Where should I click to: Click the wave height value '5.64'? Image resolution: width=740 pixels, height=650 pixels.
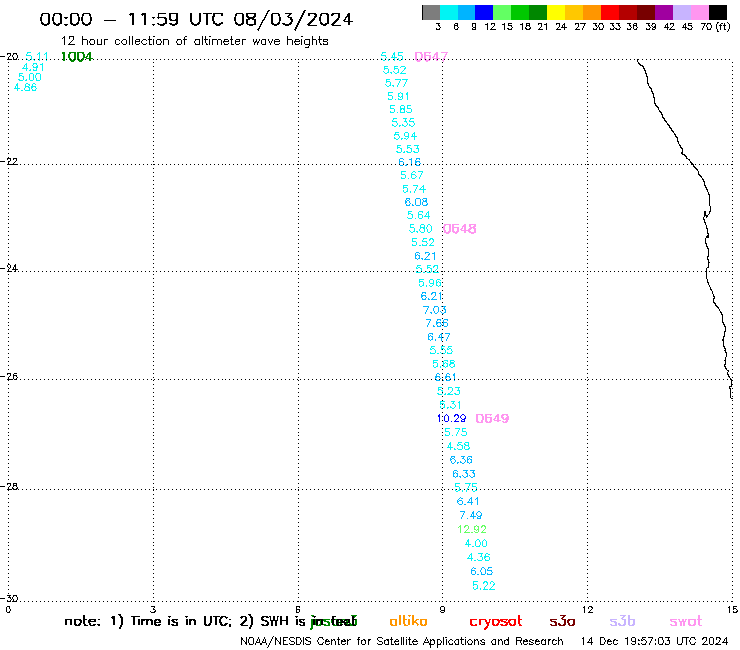point(419,215)
